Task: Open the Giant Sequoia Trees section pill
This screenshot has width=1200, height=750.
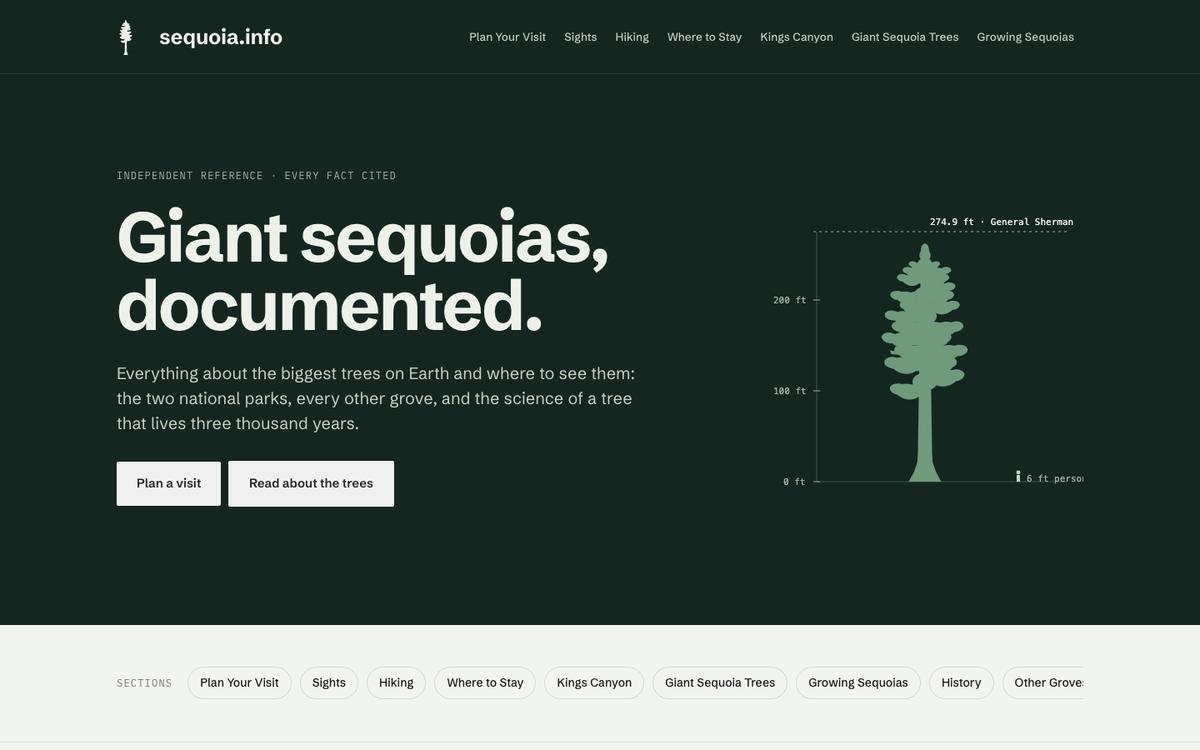Action: tap(720, 683)
